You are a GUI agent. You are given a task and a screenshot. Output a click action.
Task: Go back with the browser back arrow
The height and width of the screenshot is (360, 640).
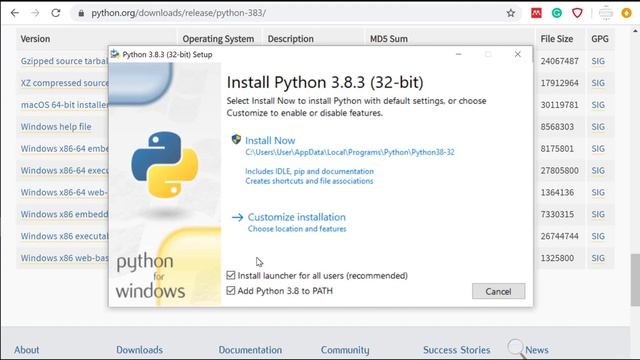(x=15, y=13)
